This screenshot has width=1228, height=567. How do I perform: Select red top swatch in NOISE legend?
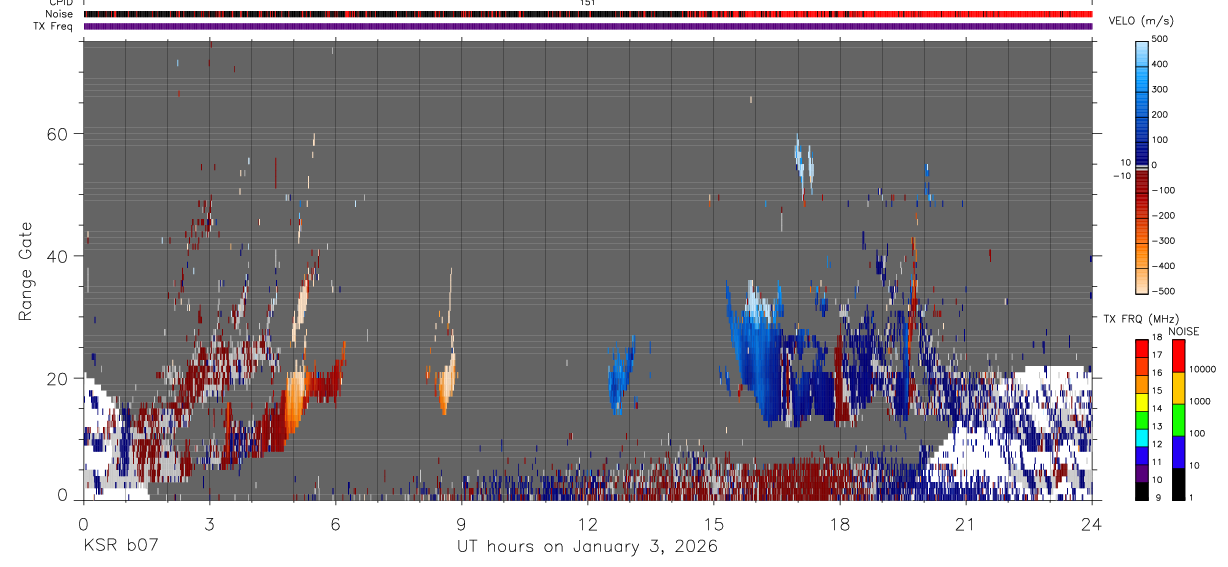click(x=1177, y=356)
